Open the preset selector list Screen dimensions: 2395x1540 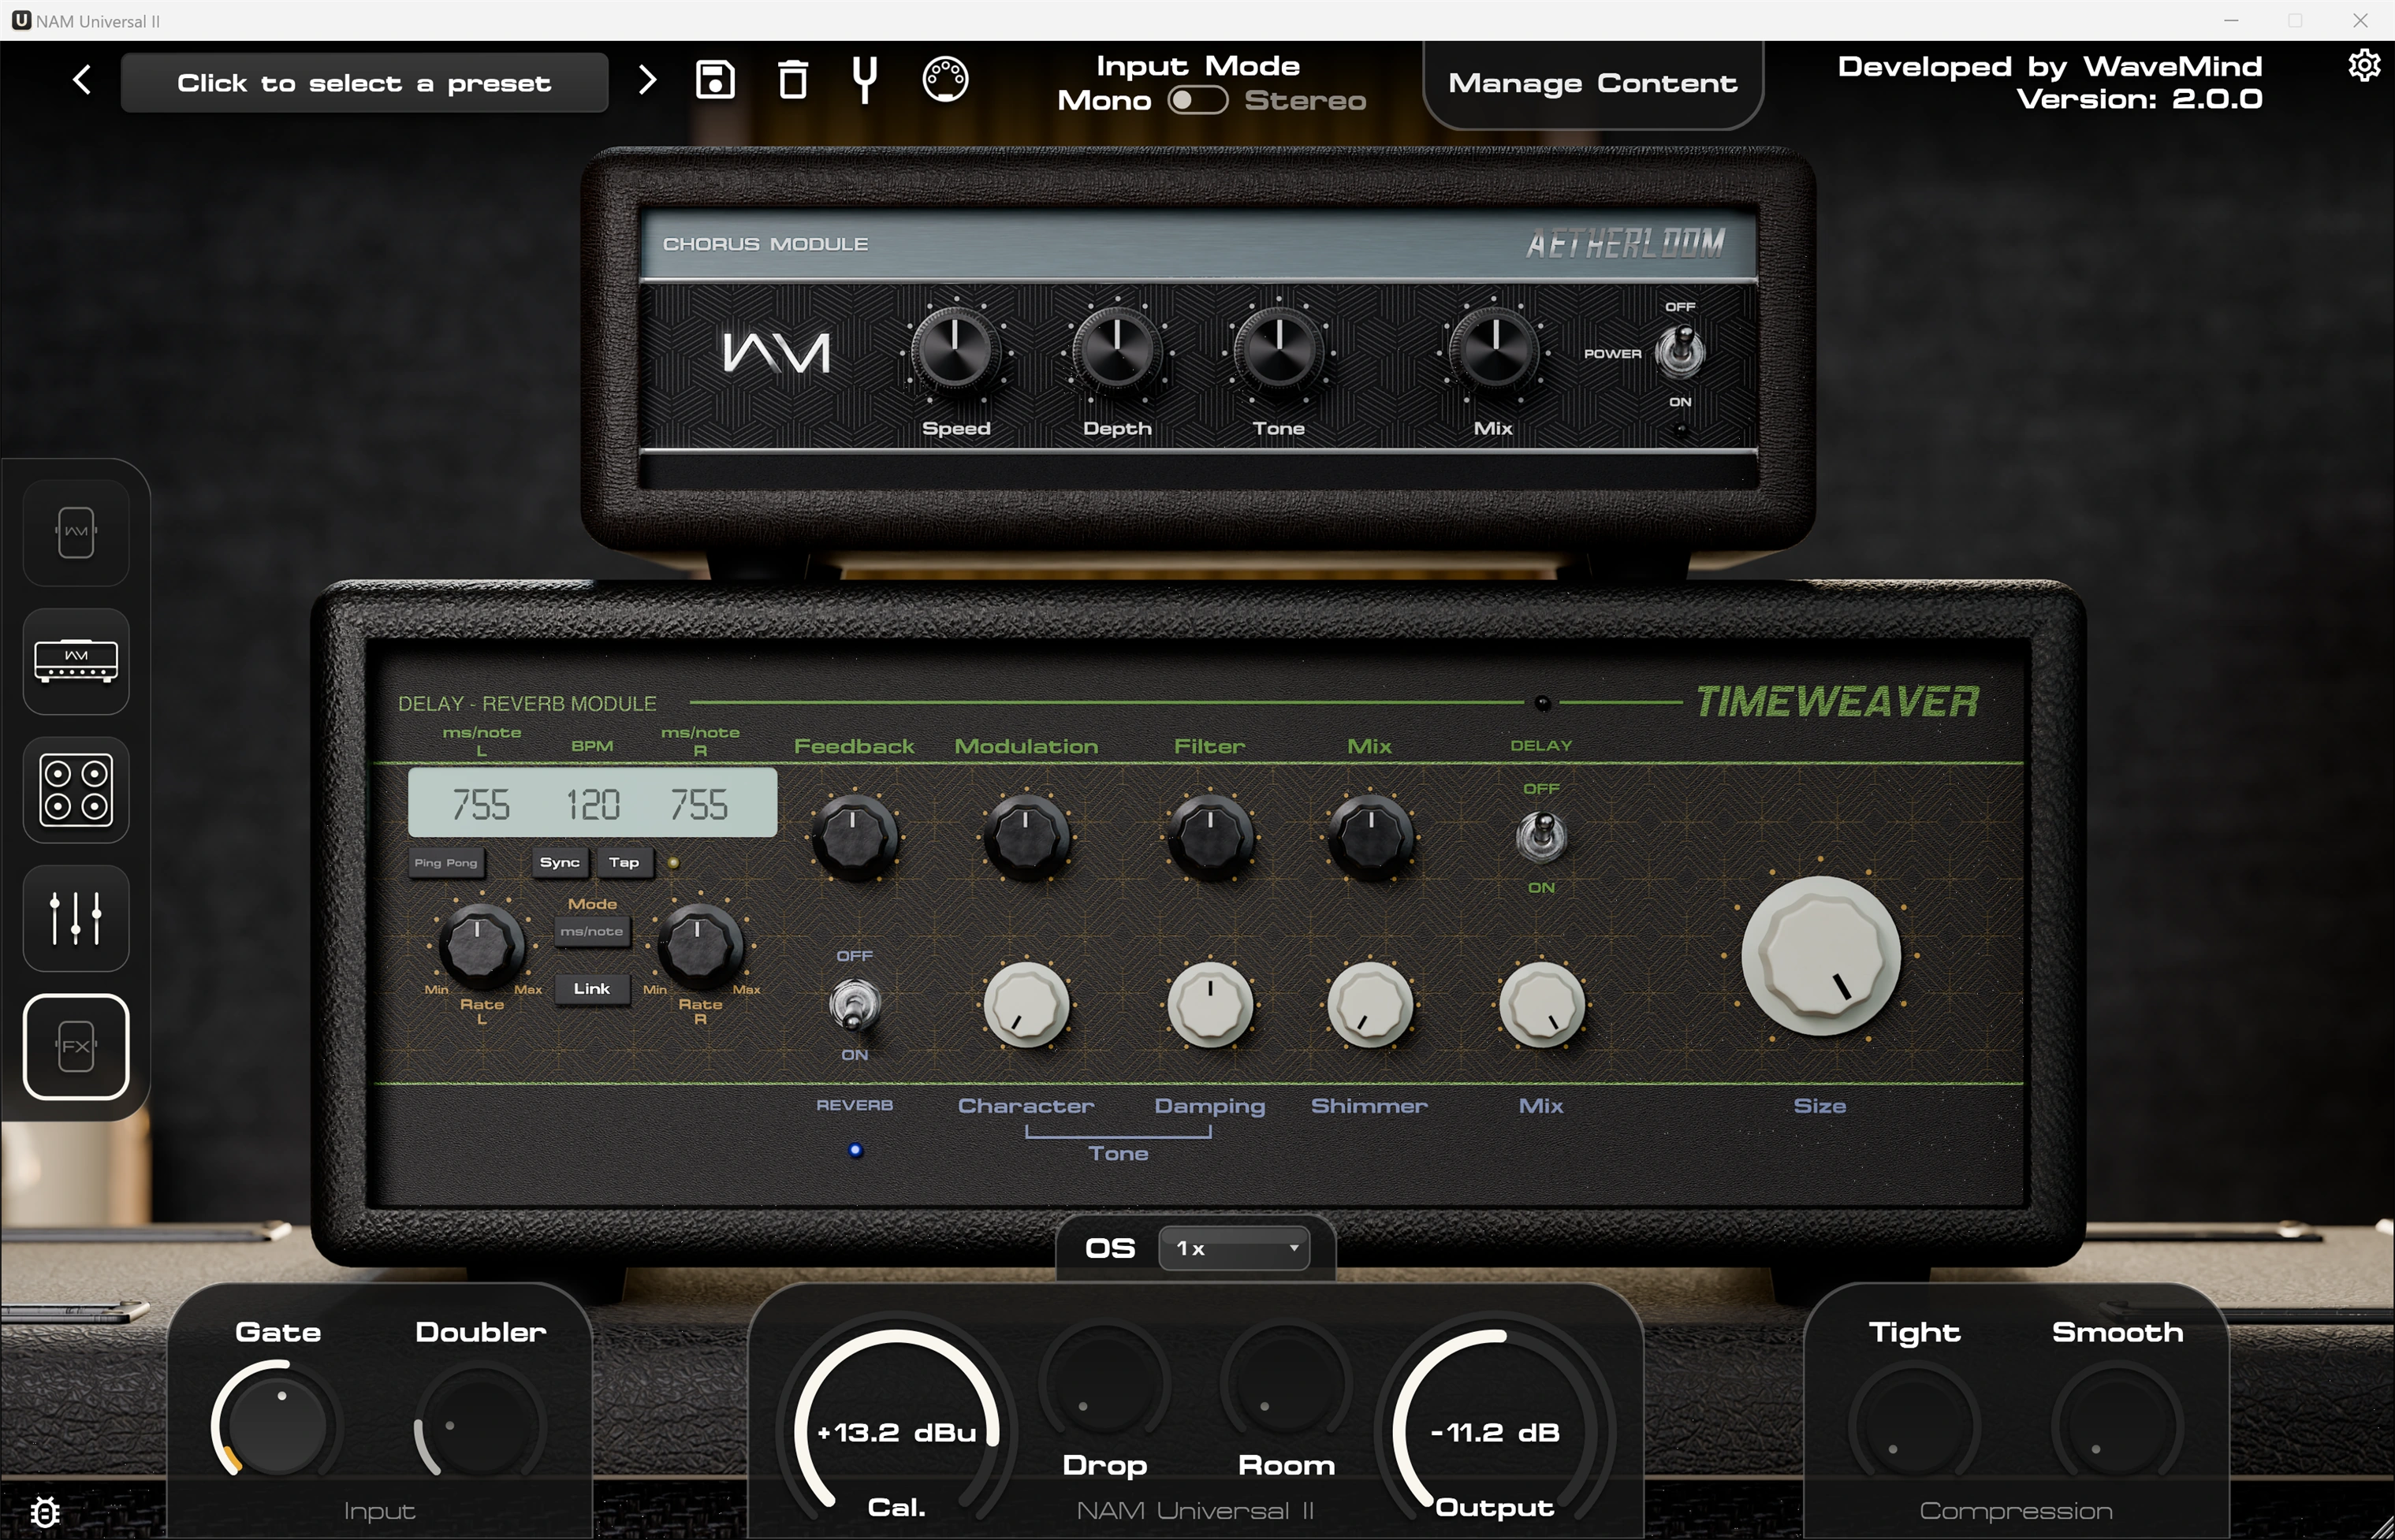364,83
